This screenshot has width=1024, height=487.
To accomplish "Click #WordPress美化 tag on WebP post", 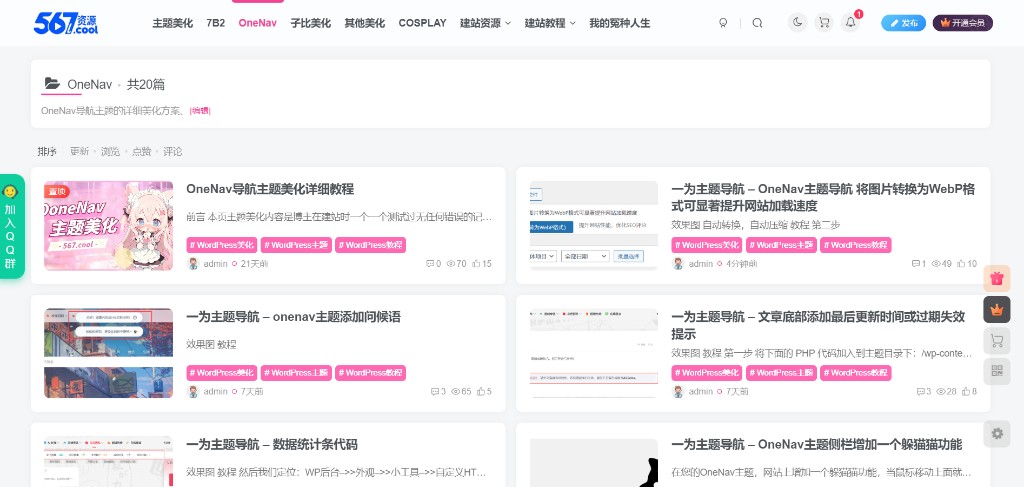I will tap(707, 245).
